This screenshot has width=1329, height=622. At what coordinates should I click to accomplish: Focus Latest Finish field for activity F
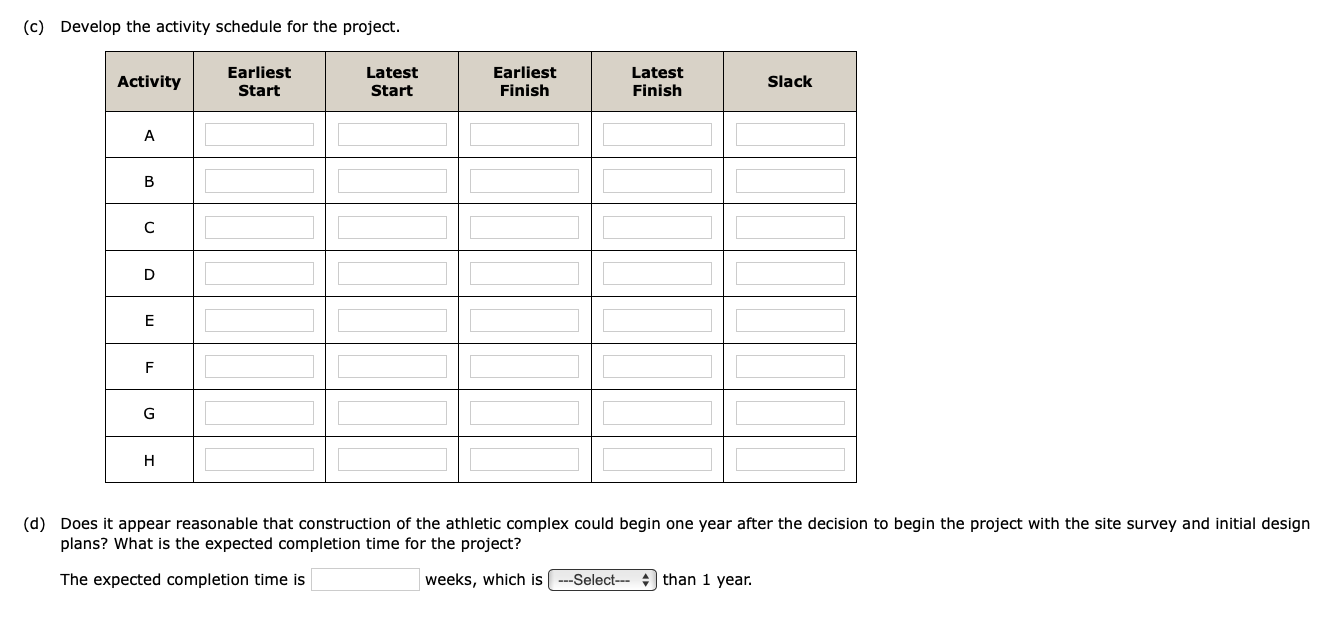tap(657, 366)
